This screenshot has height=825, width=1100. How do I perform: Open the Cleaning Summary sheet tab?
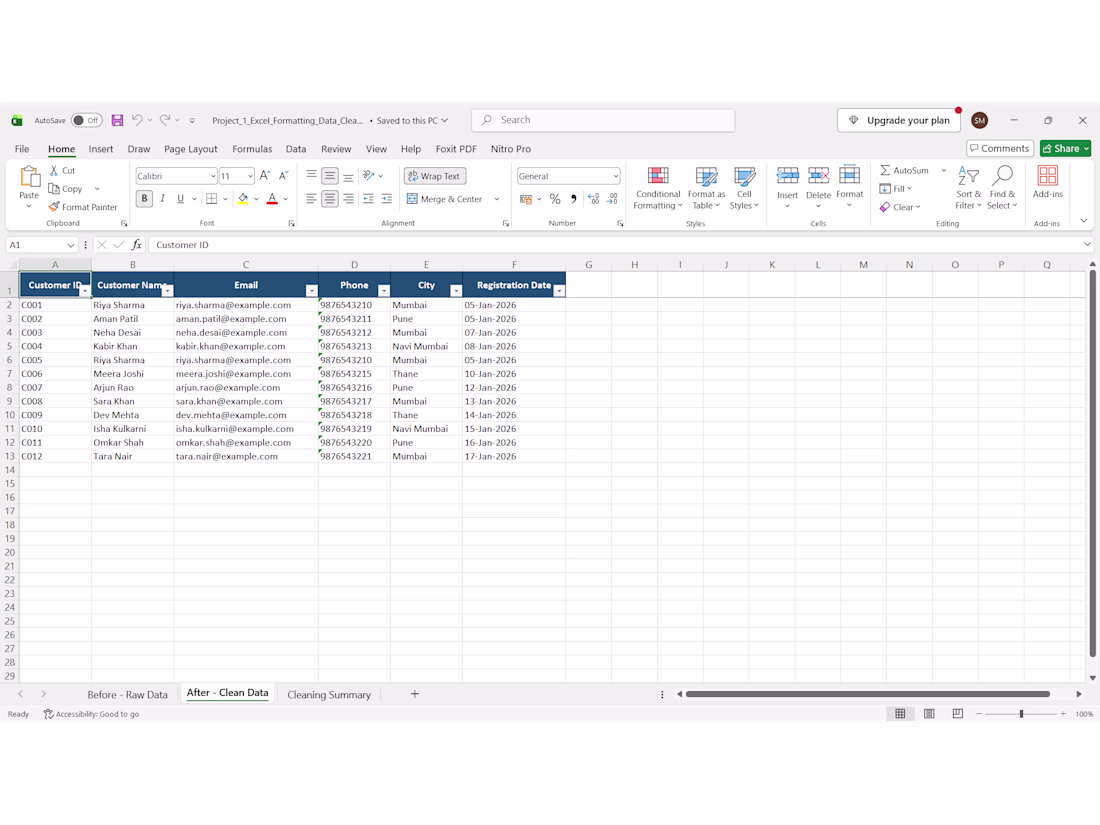coord(329,695)
